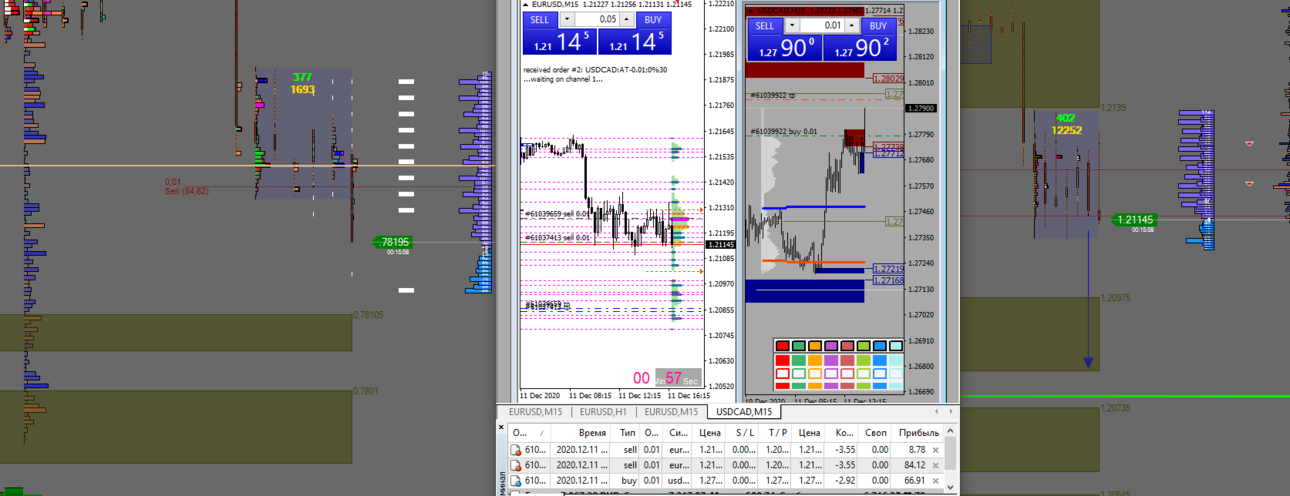The image size is (1290, 496).
Task: Close the buy order with 66.91 profit
Action: point(935,480)
